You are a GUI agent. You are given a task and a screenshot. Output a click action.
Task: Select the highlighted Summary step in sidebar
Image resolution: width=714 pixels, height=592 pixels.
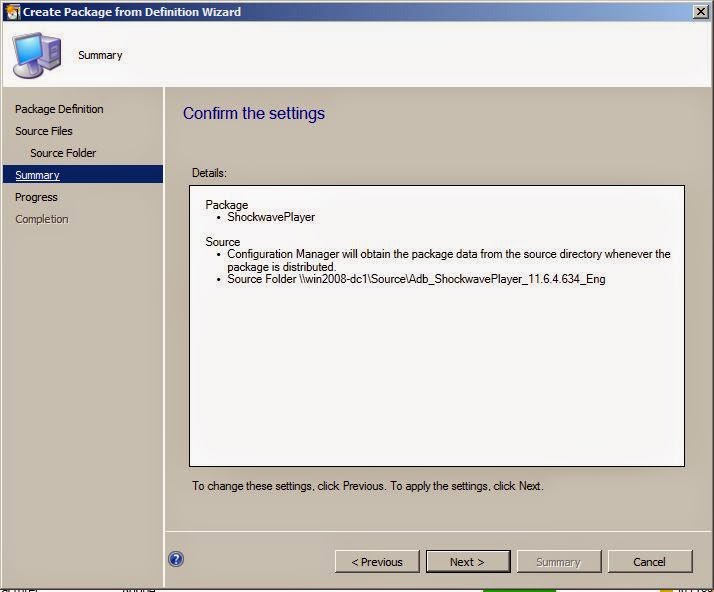(83, 174)
